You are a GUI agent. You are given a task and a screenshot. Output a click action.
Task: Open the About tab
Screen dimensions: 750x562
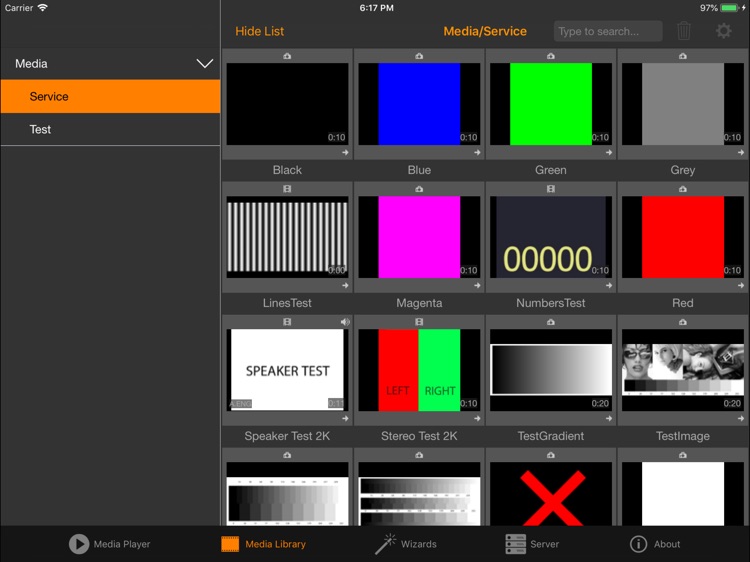[655, 544]
